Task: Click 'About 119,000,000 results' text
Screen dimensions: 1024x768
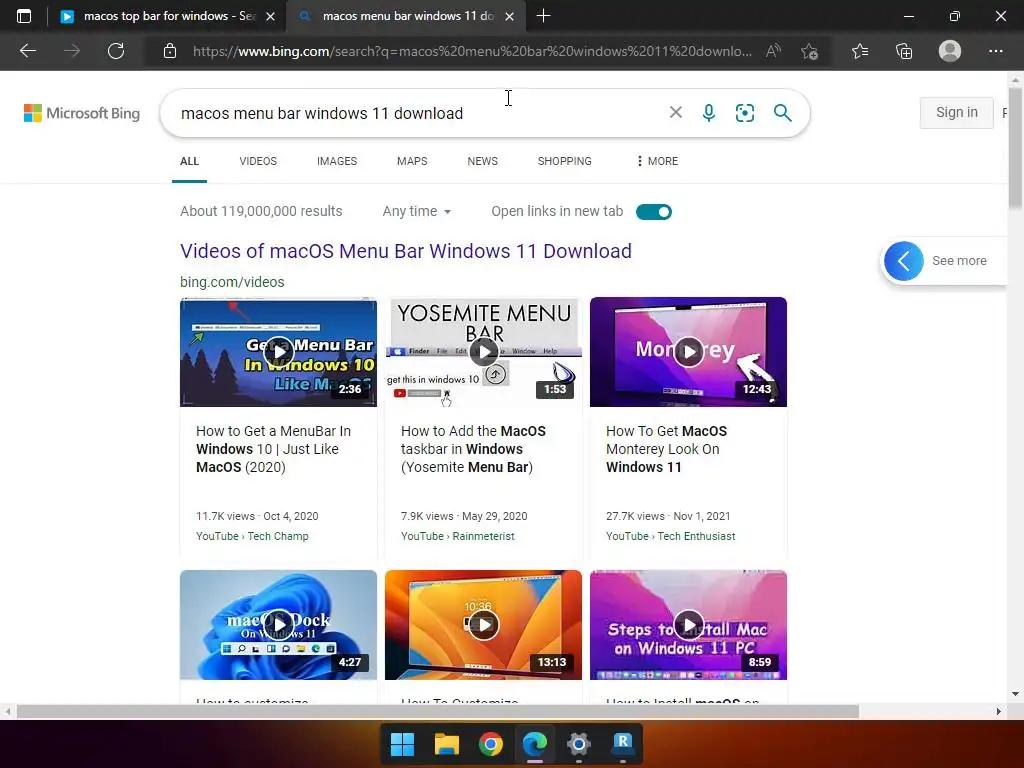Action: tap(261, 211)
